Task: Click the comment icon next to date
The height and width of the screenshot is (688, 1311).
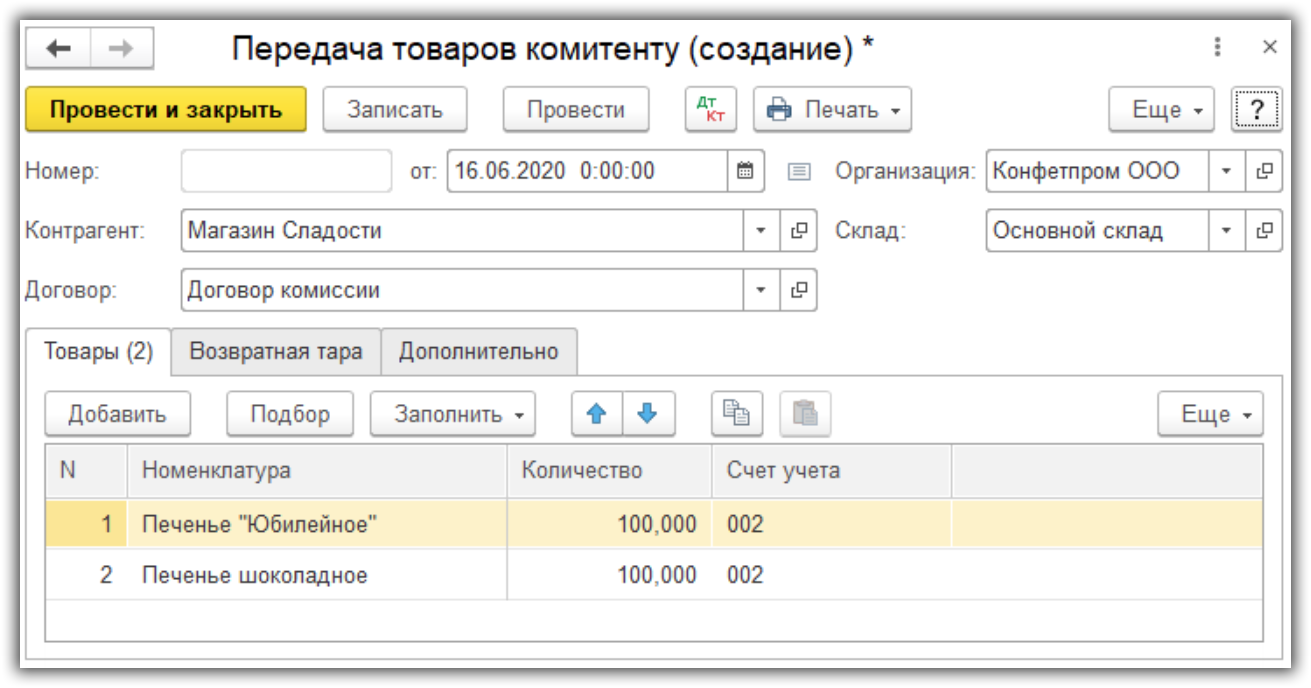Action: [799, 171]
